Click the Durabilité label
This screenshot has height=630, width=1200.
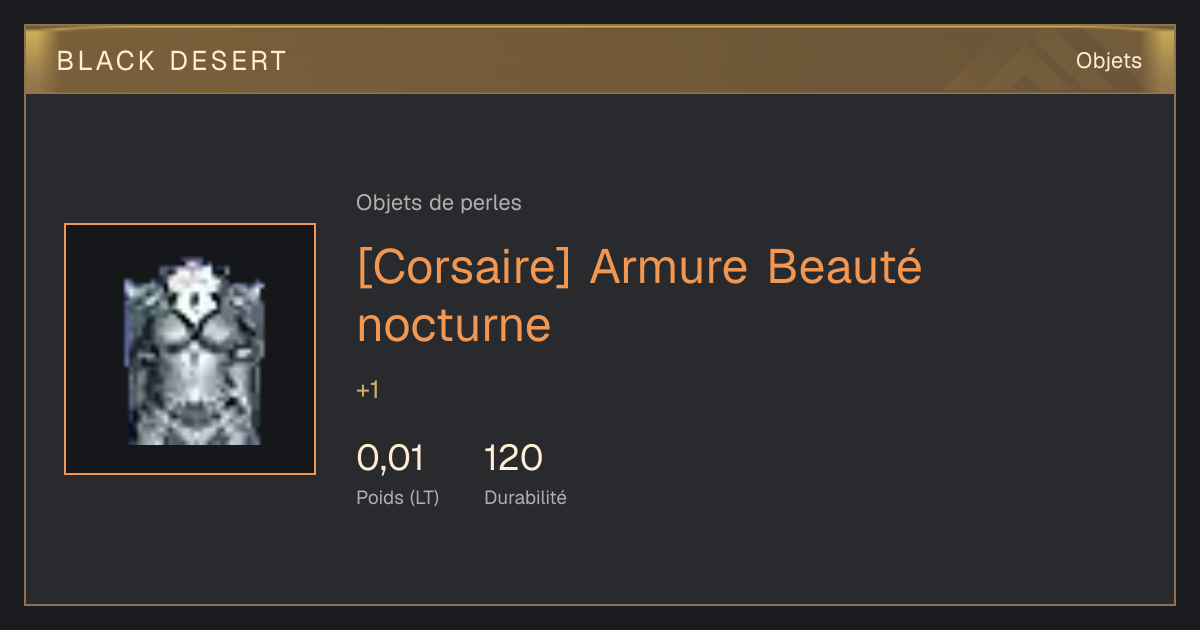525,497
